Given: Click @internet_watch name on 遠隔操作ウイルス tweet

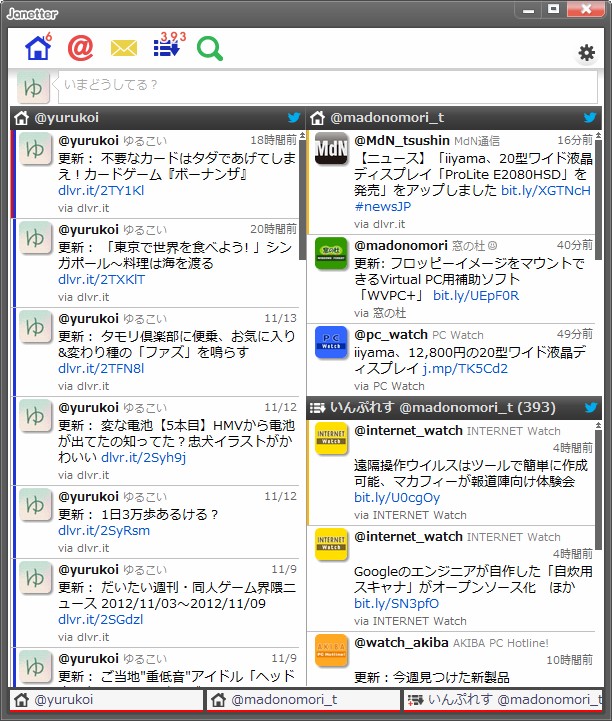Looking at the screenshot, I should (408, 430).
